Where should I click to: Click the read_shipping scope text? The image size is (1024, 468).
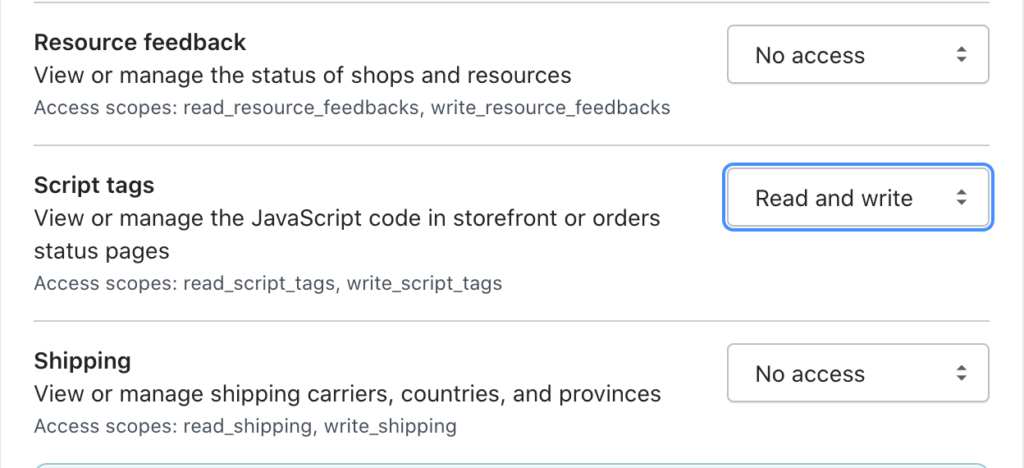coord(249,426)
